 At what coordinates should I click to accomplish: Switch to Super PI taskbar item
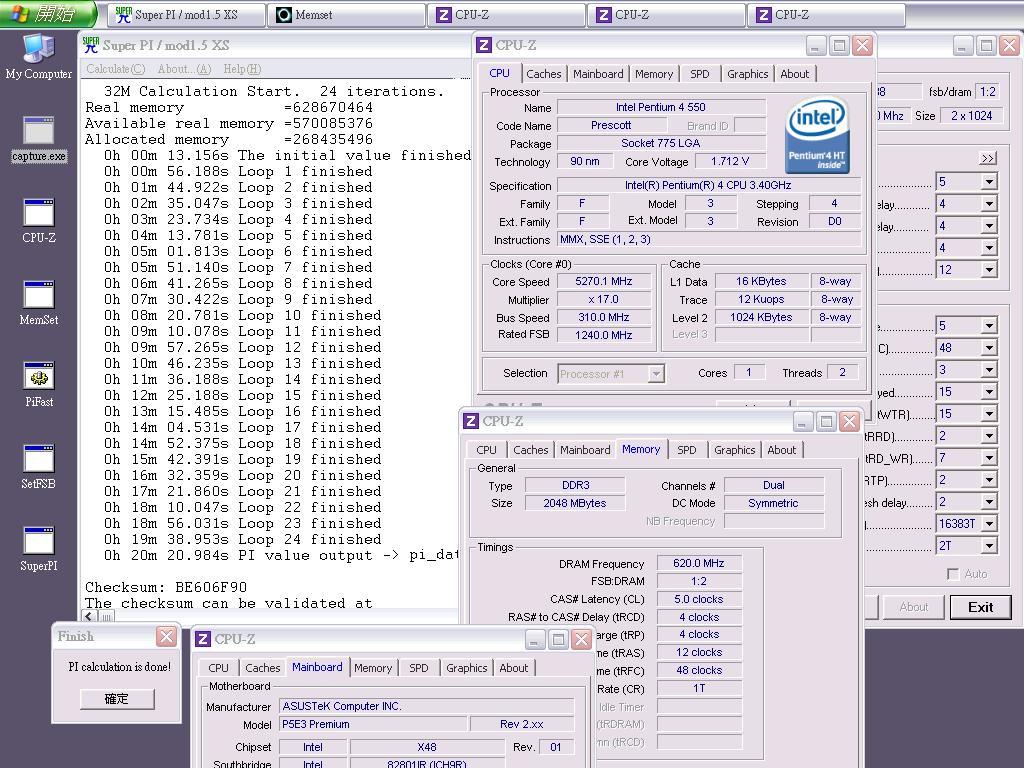click(186, 15)
